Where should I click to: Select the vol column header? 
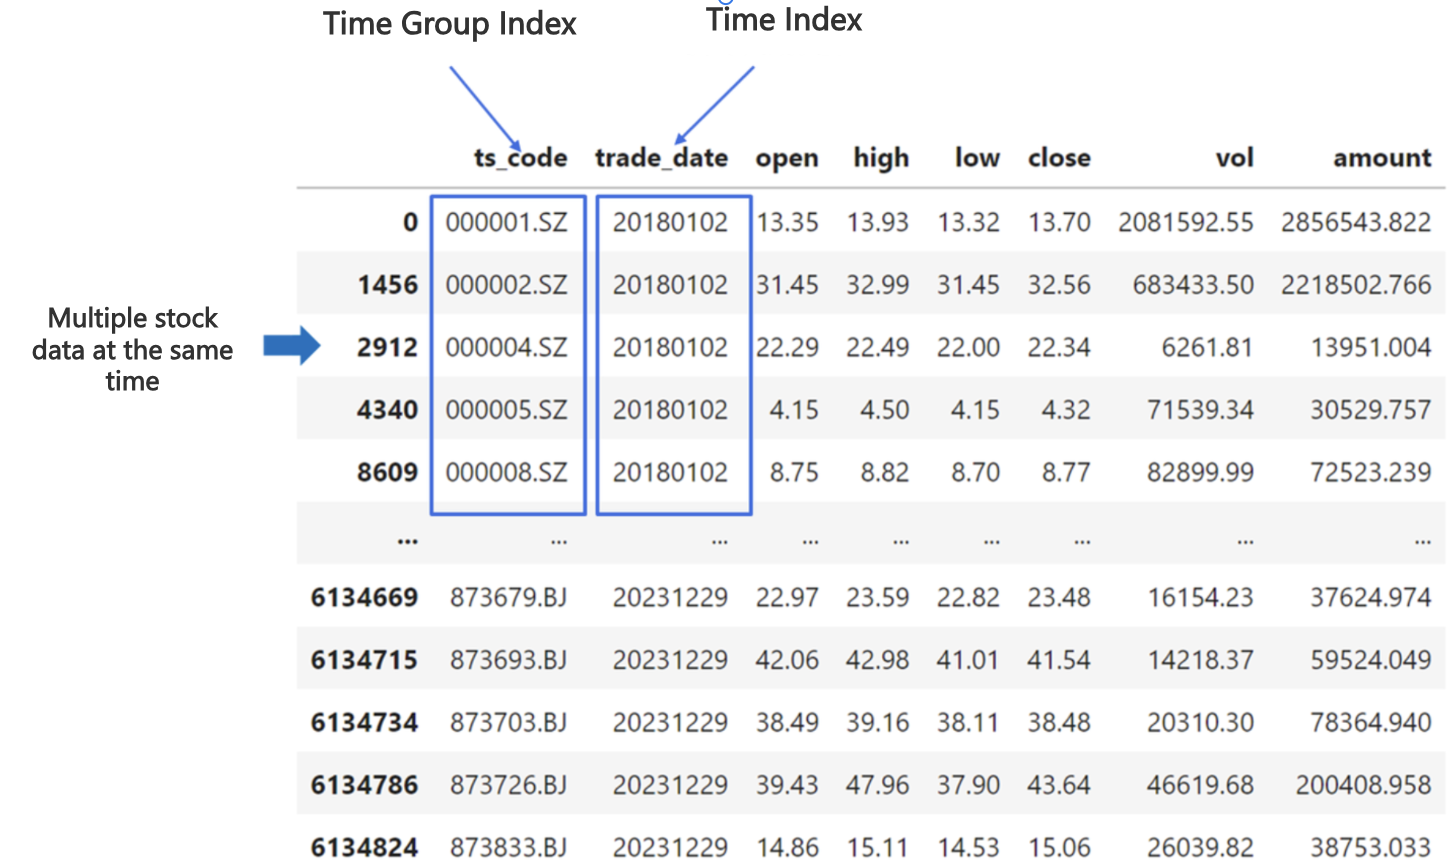[1234, 158]
